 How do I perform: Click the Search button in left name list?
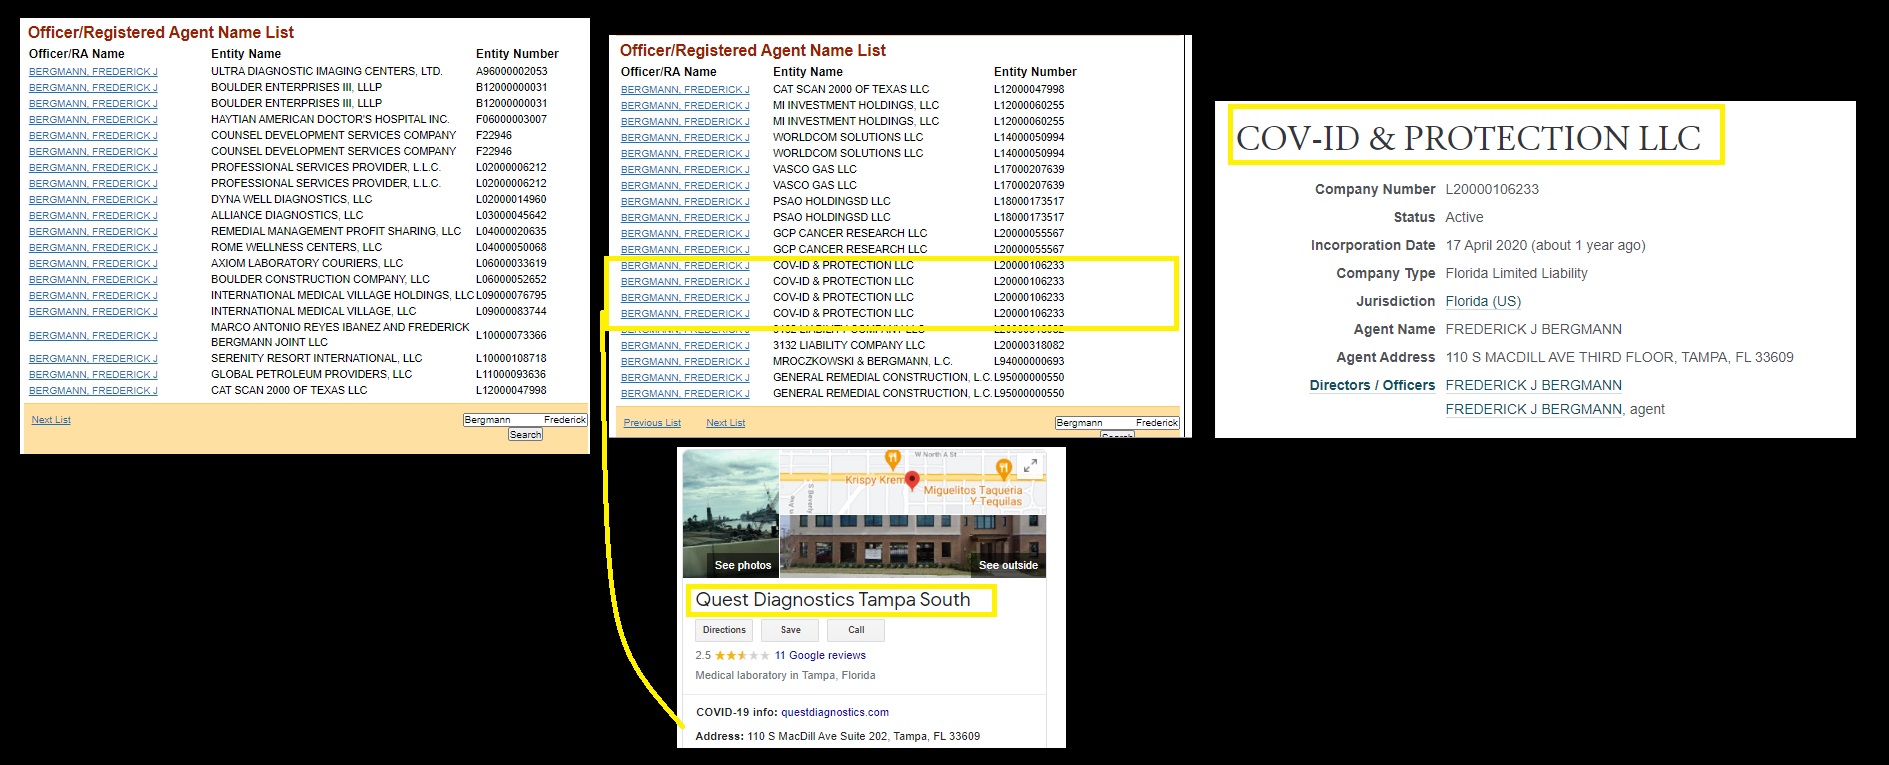tap(525, 435)
